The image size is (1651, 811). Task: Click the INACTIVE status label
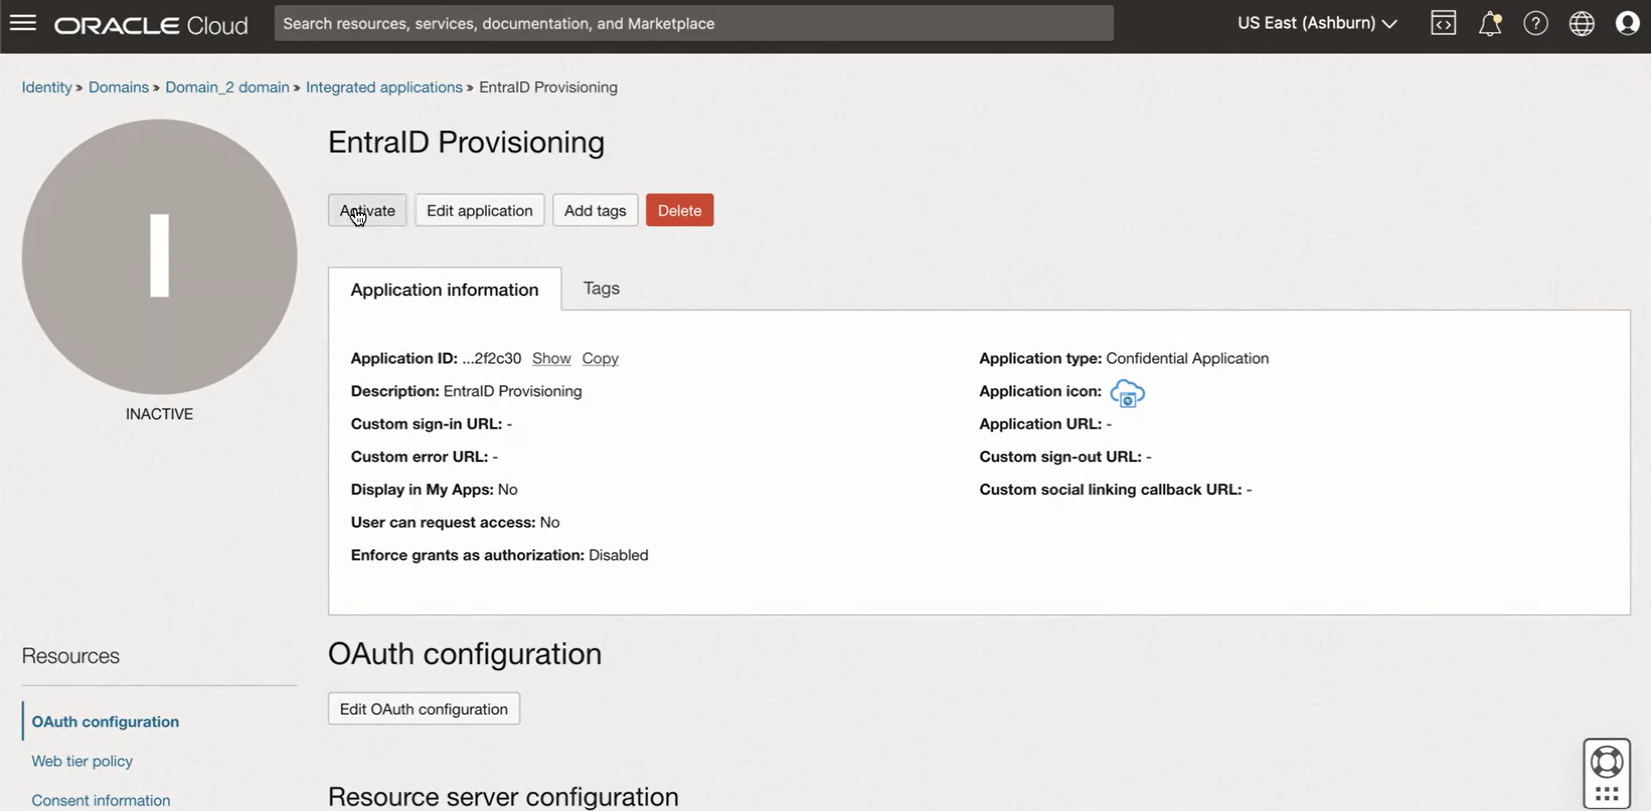click(x=159, y=414)
